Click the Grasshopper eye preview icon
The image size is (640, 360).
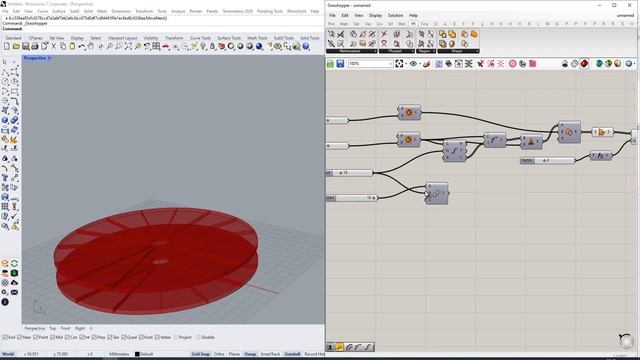pos(413,64)
